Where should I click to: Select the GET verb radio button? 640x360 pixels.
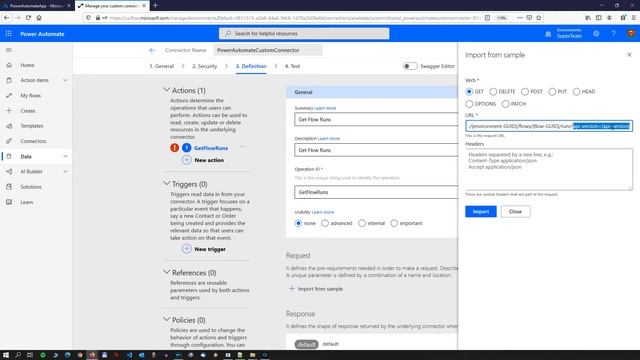point(469,91)
